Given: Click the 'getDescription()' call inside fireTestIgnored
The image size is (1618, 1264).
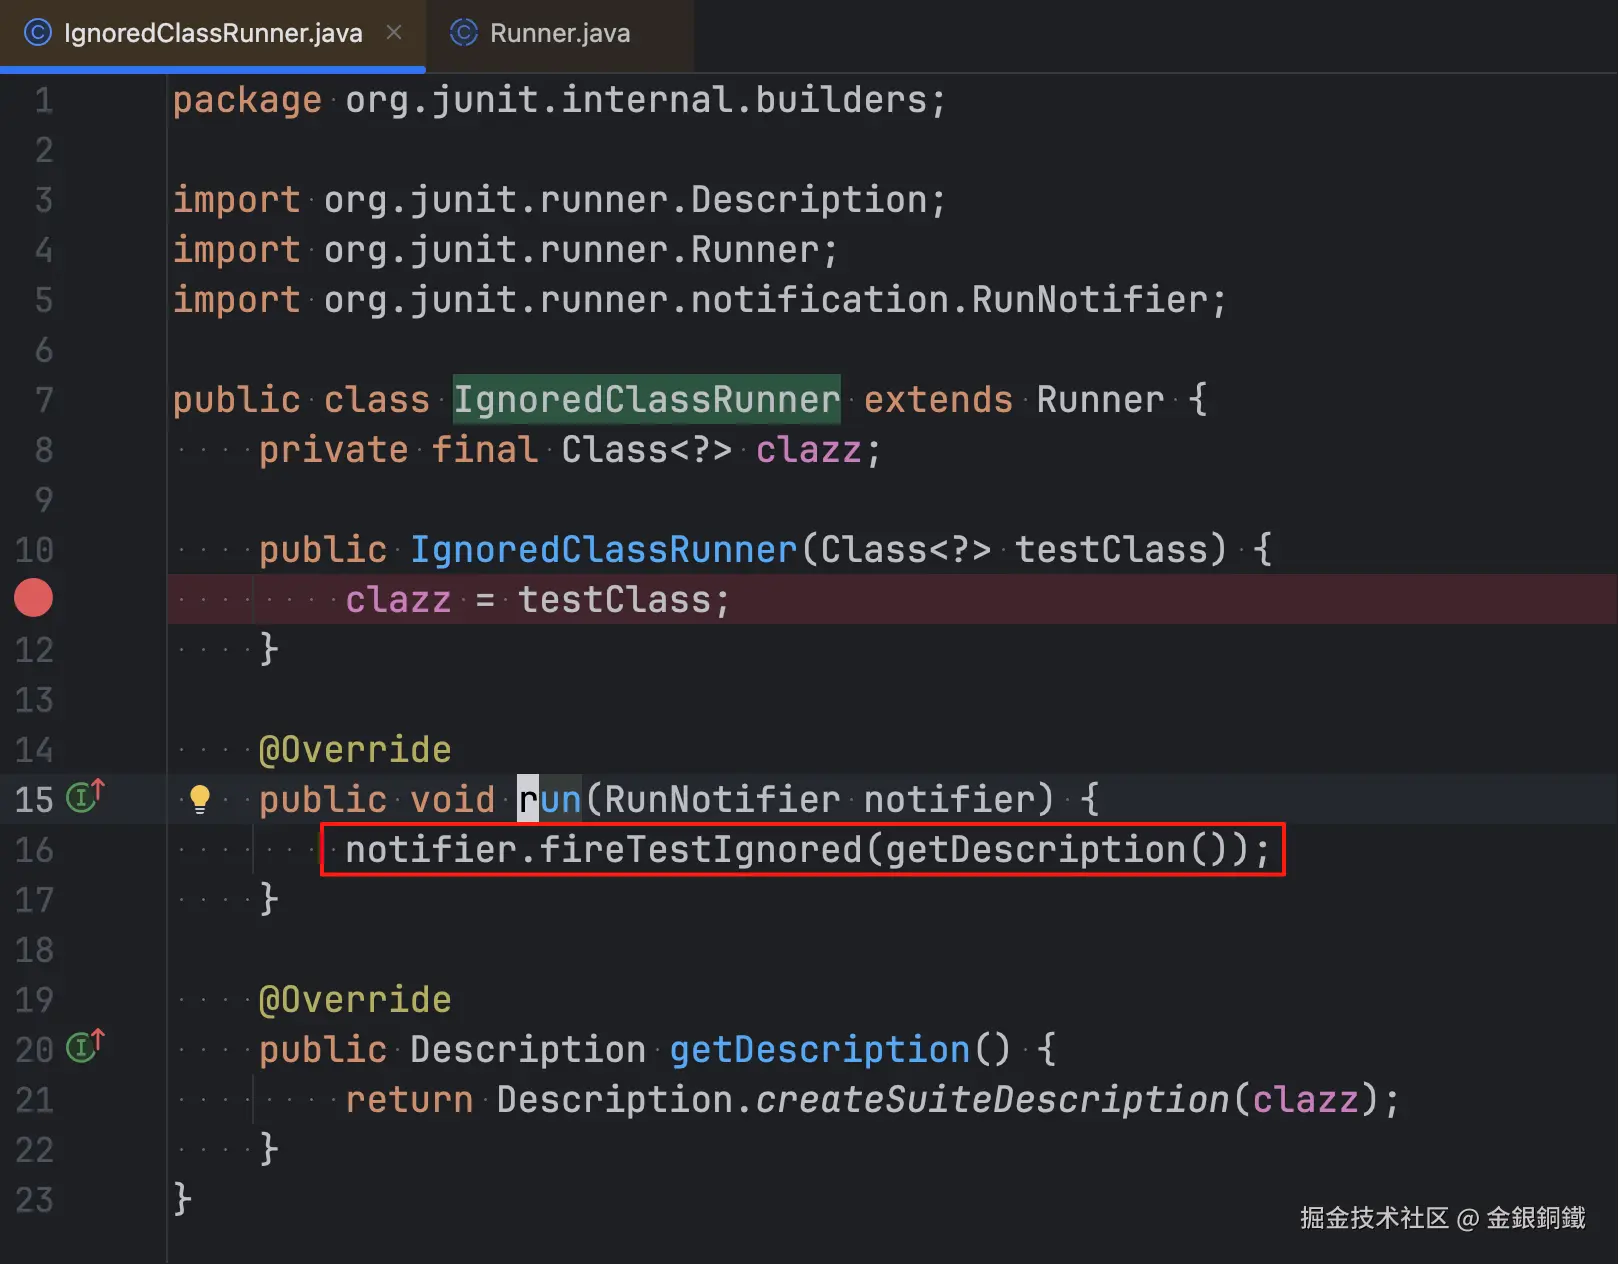Looking at the screenshot, I should 1058,850.
